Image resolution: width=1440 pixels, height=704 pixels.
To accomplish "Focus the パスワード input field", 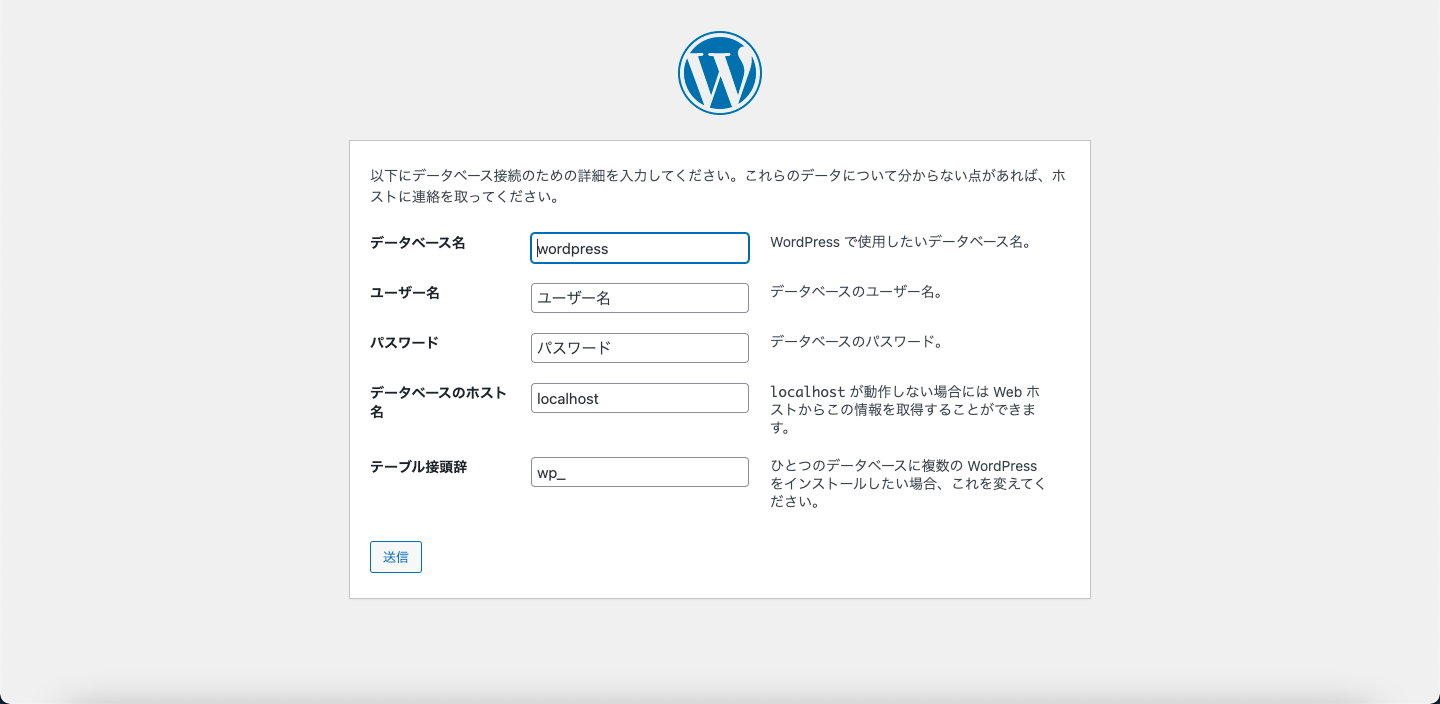I will (640, 348).
